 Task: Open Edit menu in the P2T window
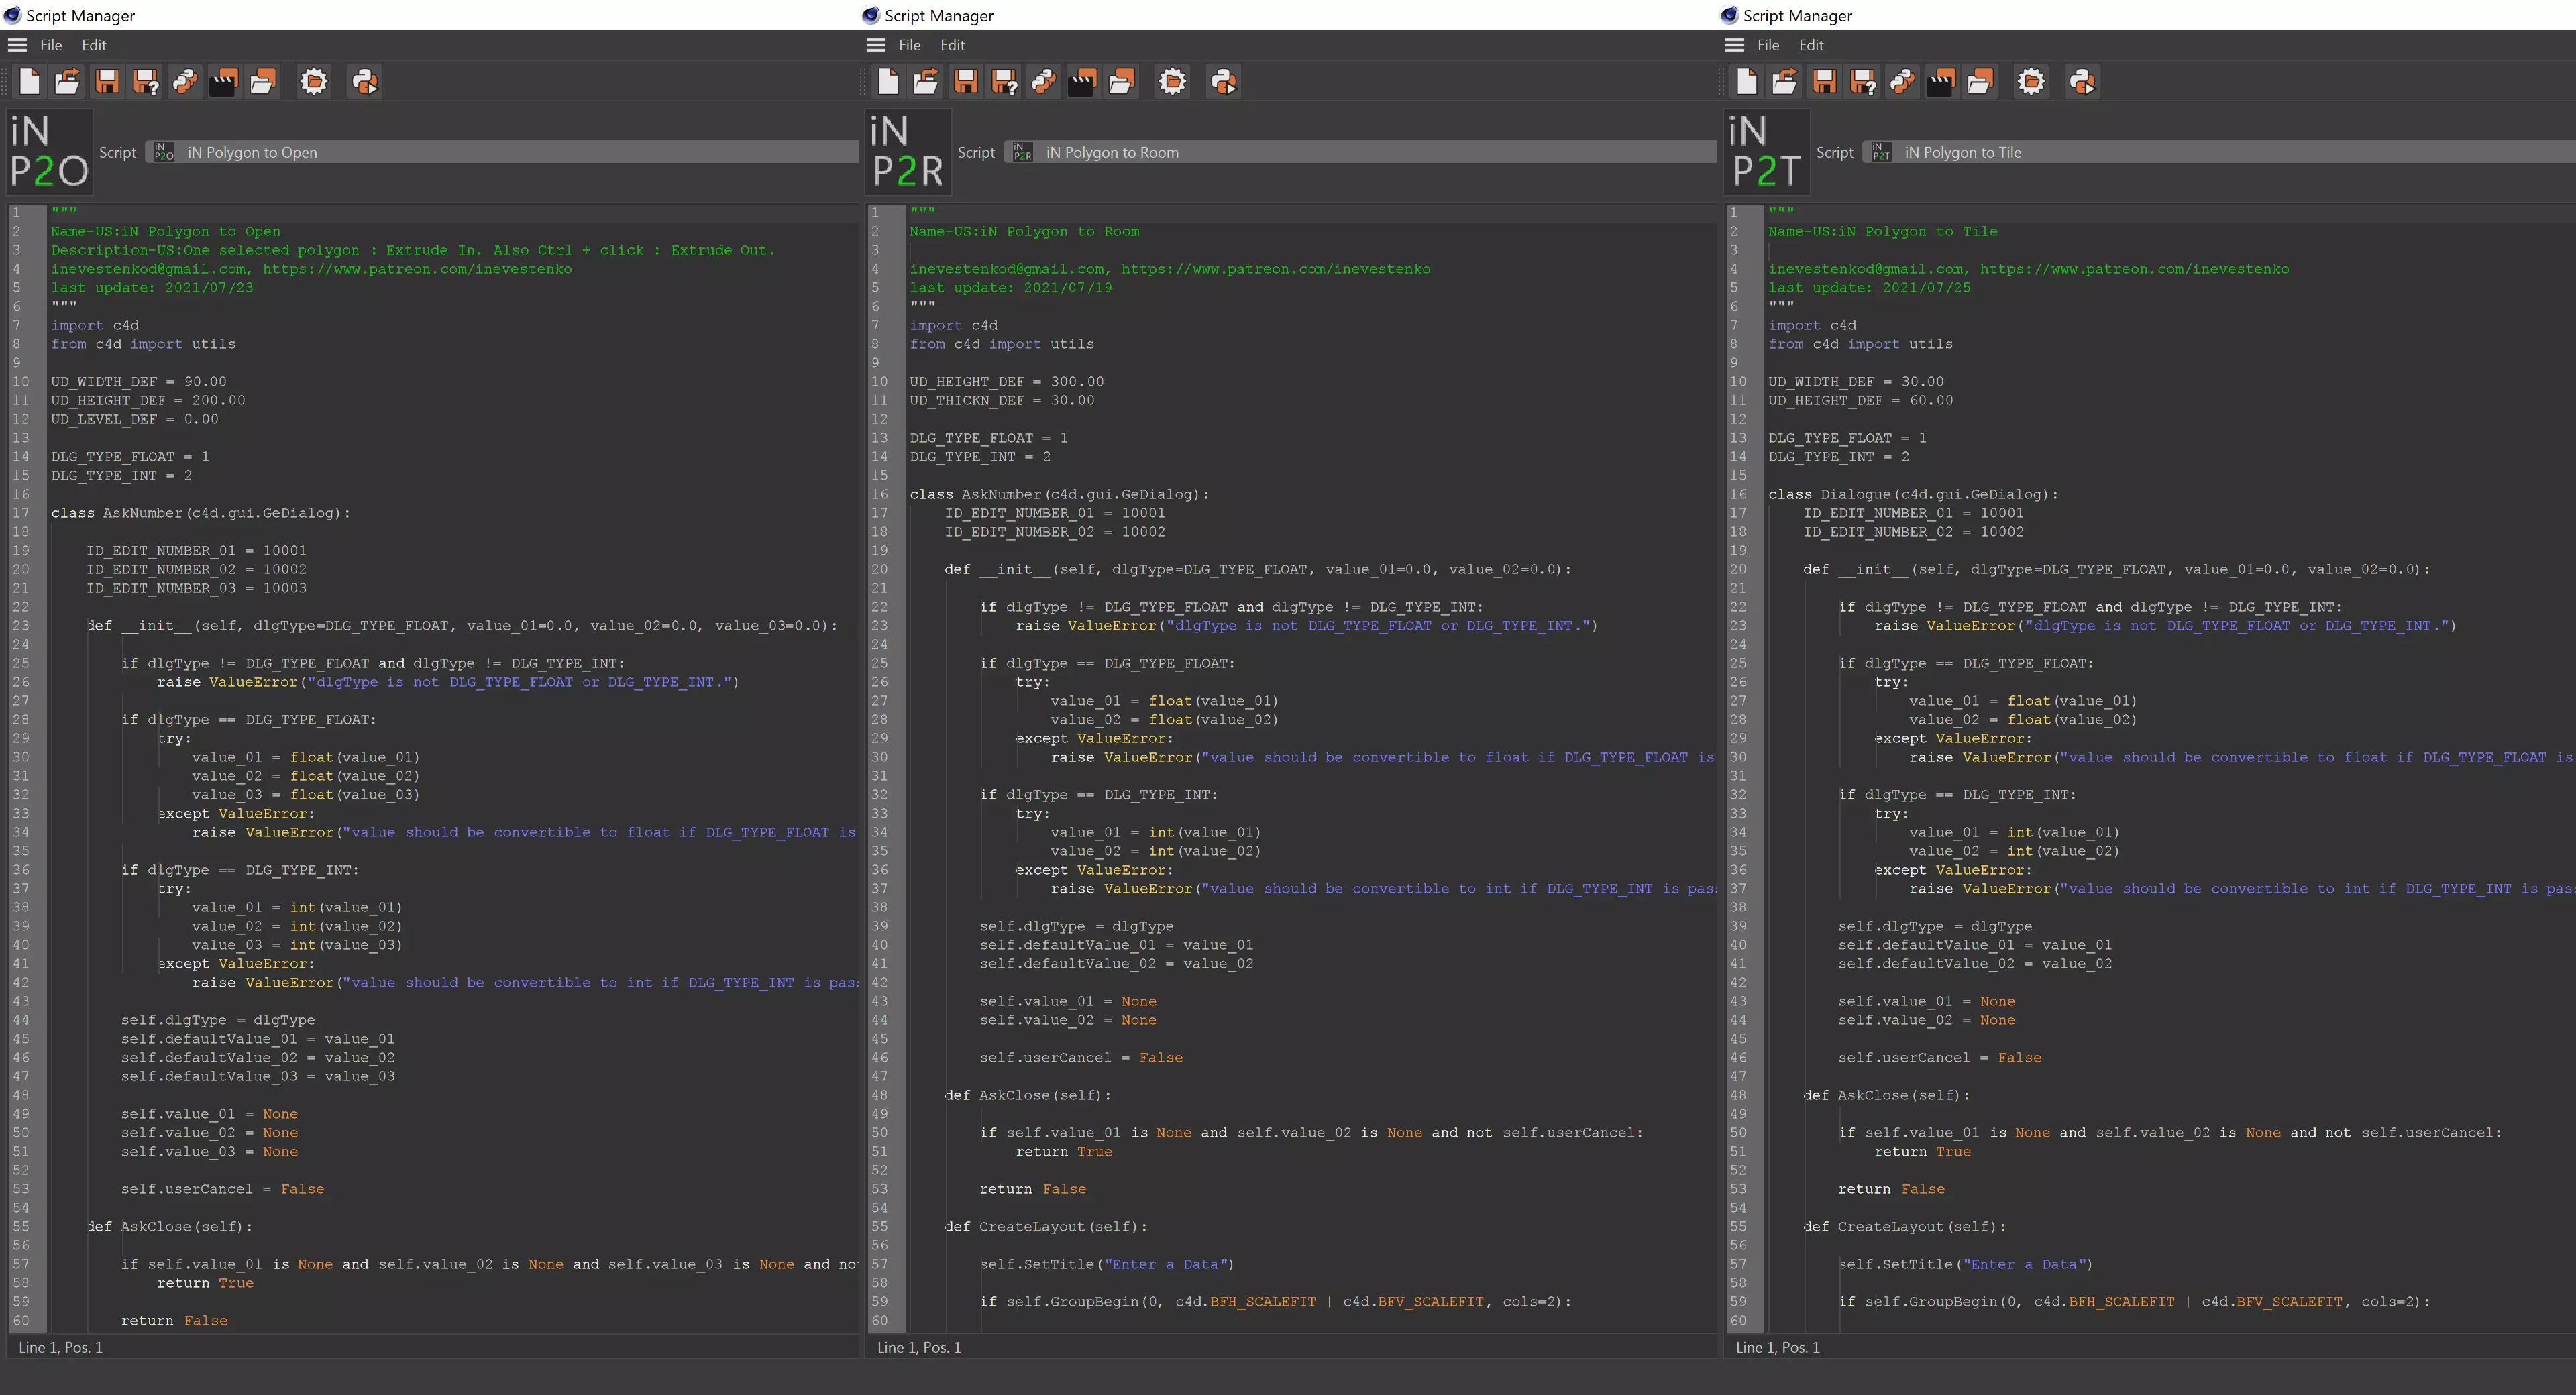tap(1810, 45)
